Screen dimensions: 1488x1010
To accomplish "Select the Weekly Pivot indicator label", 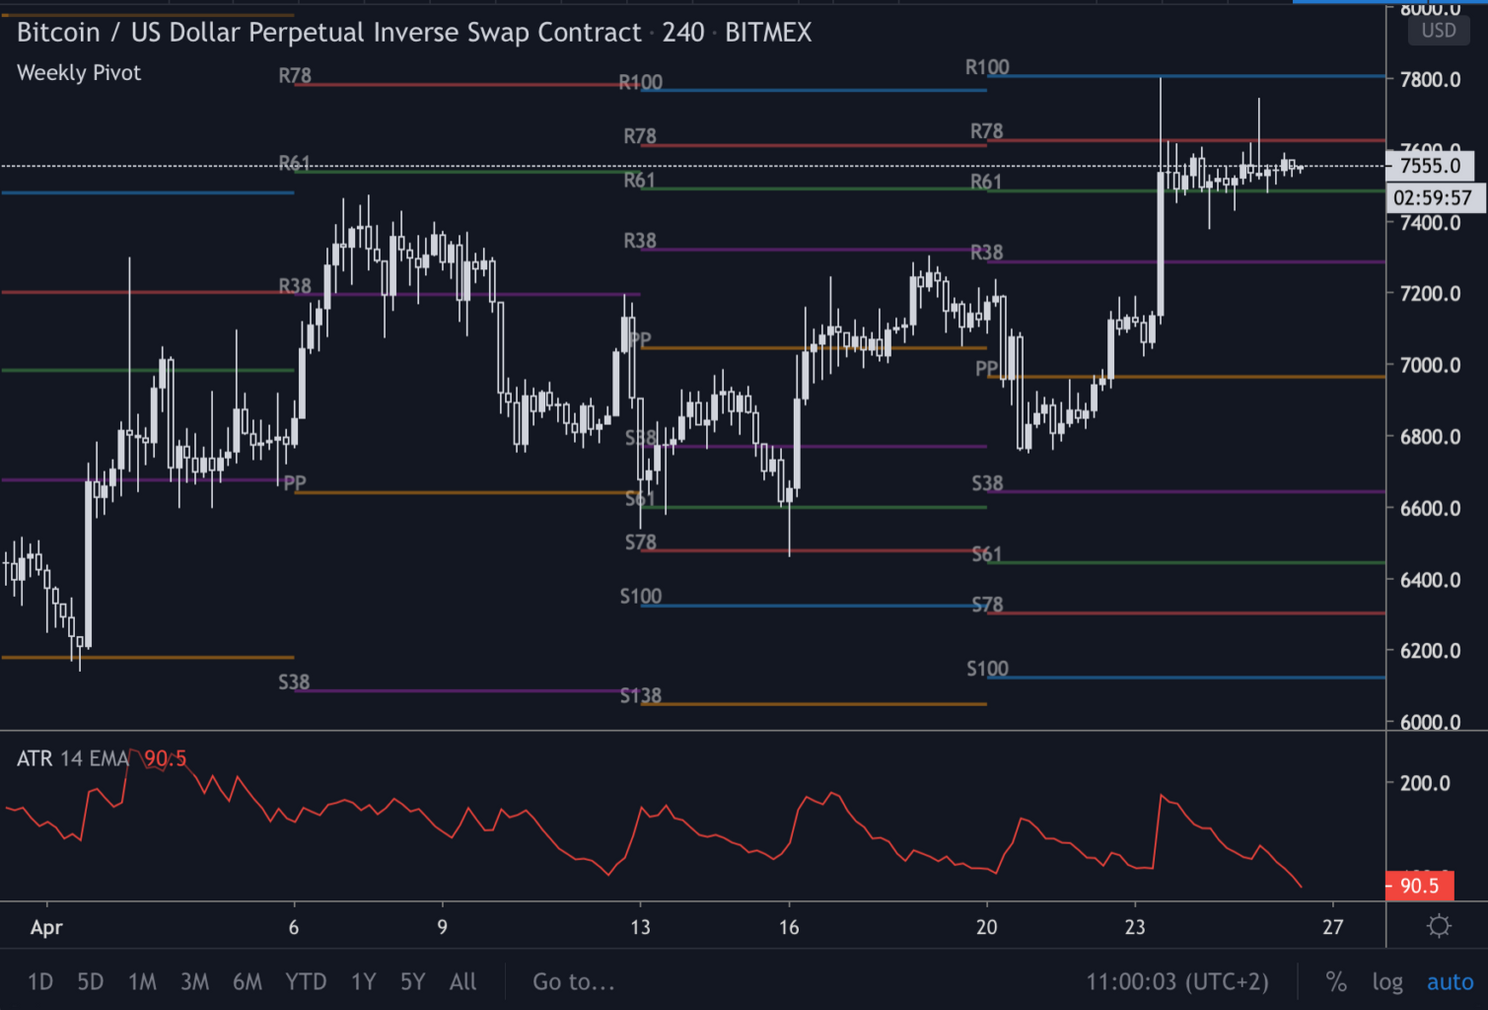I will coord(79,73).
